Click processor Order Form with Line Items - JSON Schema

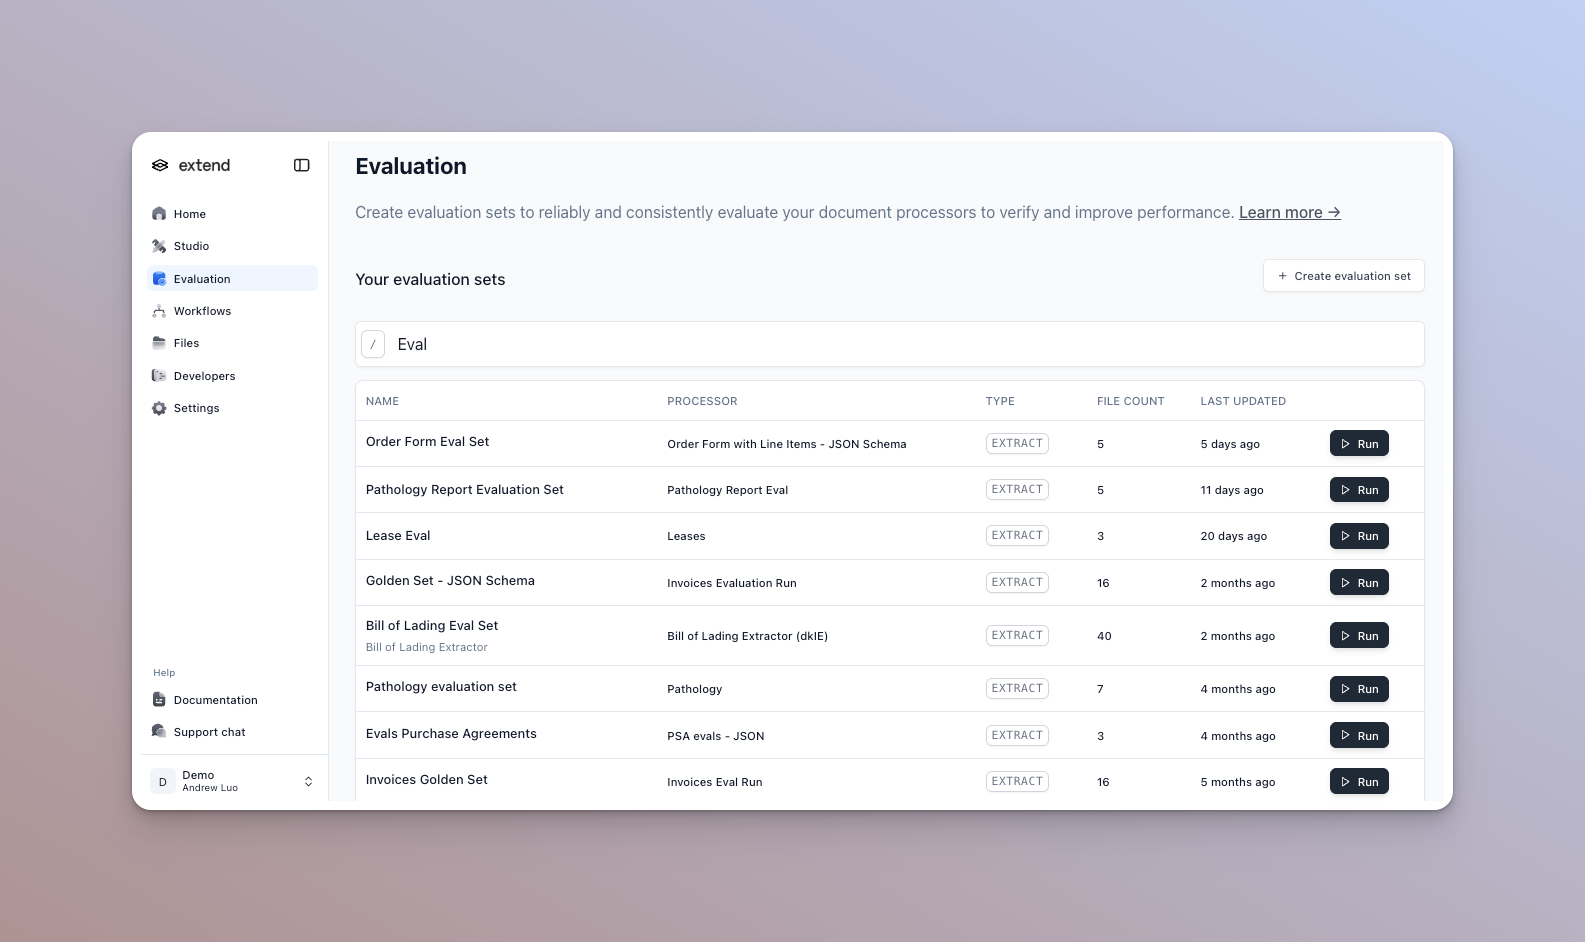787,444
